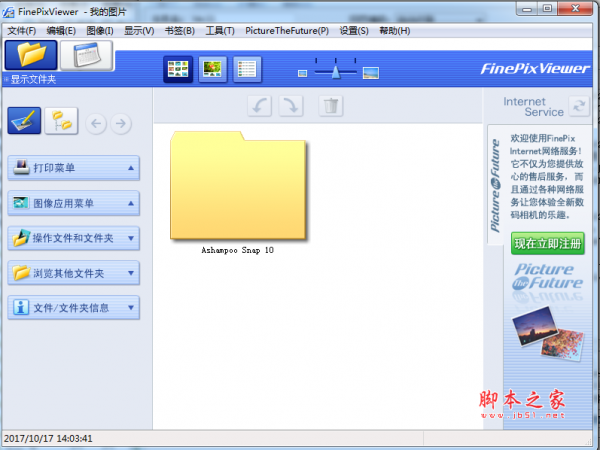This screenshot has height=450, width=600.
Task: Collapse the 打印菜单 panel arrow
Action: click(131, 168)
